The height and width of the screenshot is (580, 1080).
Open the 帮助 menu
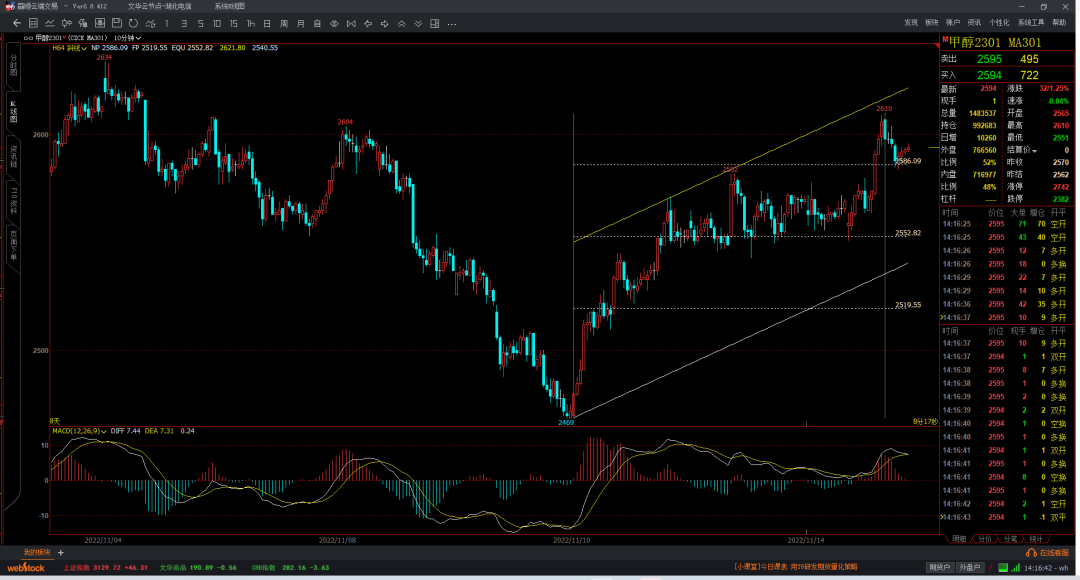(x=1059, y=23)
